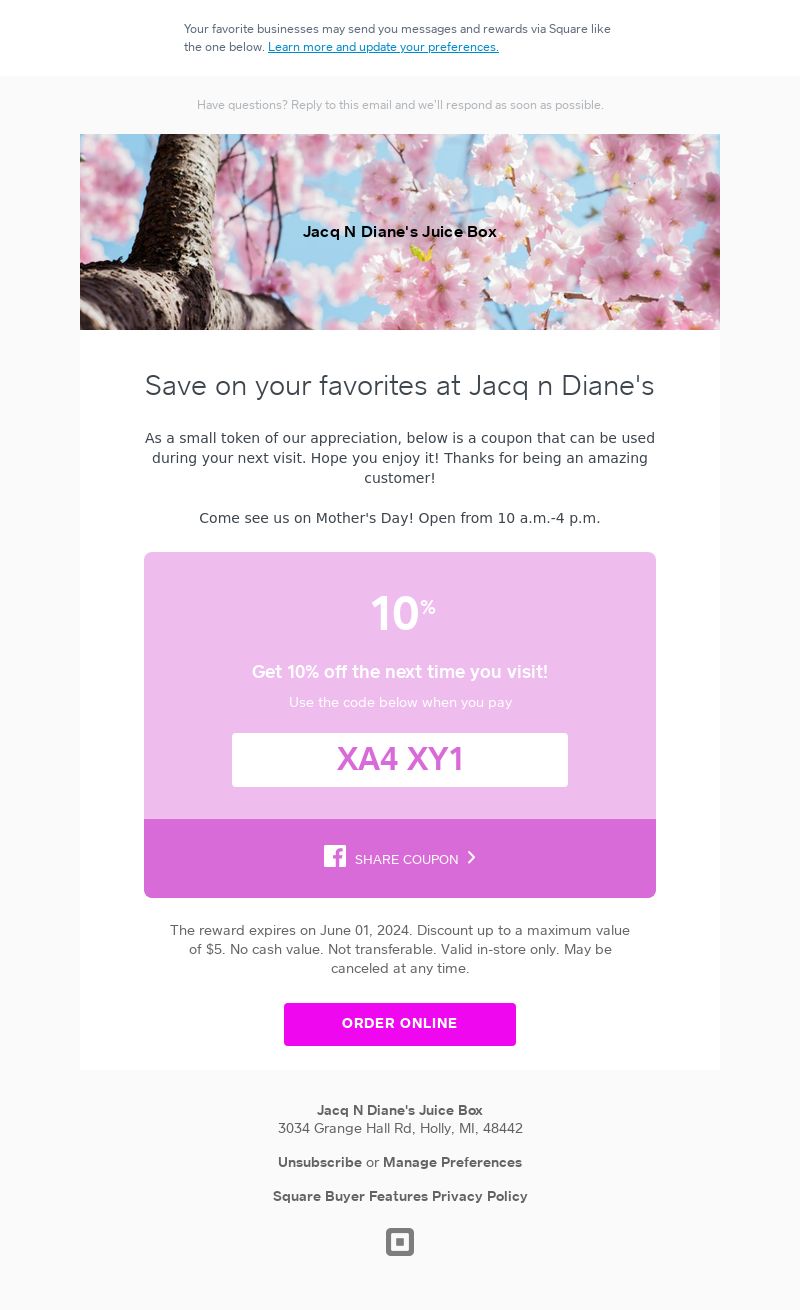This screenshot has height=1310, width=800.
Task: Open the Manage Preferences link
Action: coord(452,1162)
